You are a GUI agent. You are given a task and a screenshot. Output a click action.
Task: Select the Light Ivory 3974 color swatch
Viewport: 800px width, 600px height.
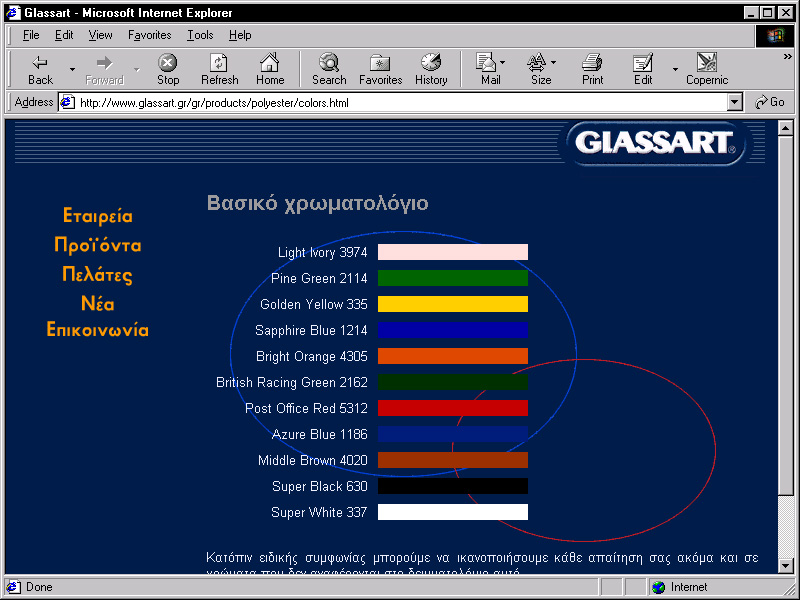click(453, 252)
